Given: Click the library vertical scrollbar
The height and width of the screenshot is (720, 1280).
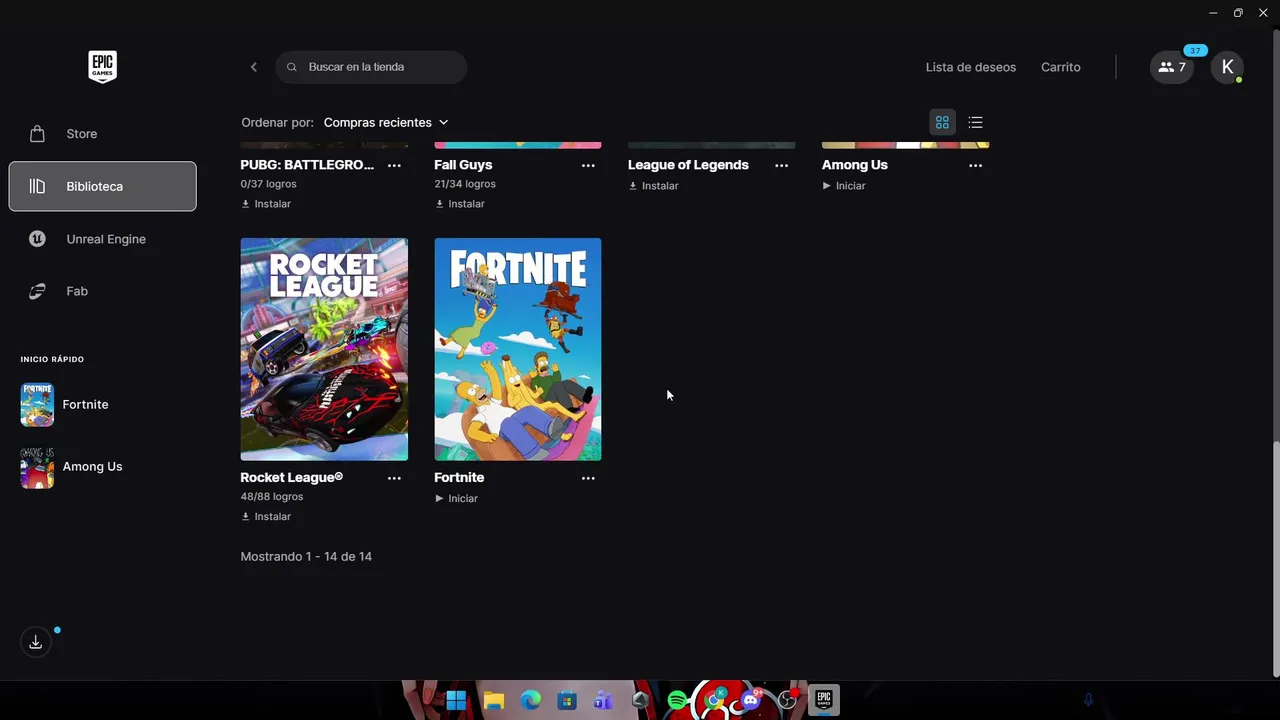Looking at the screenshot, I should [x=1274, y=560].
